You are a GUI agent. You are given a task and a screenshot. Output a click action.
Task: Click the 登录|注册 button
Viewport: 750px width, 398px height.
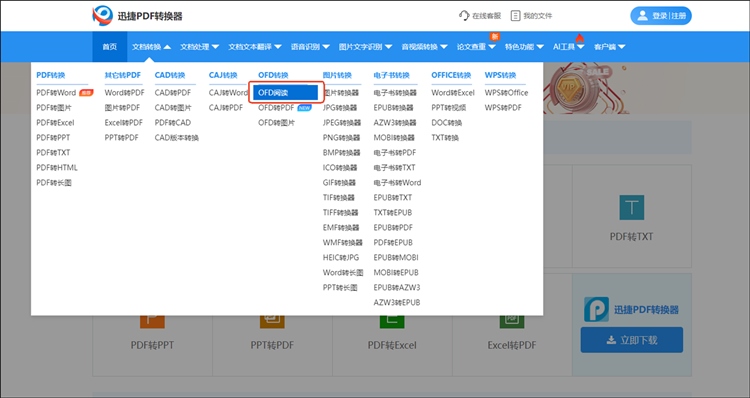coord(661,16)
